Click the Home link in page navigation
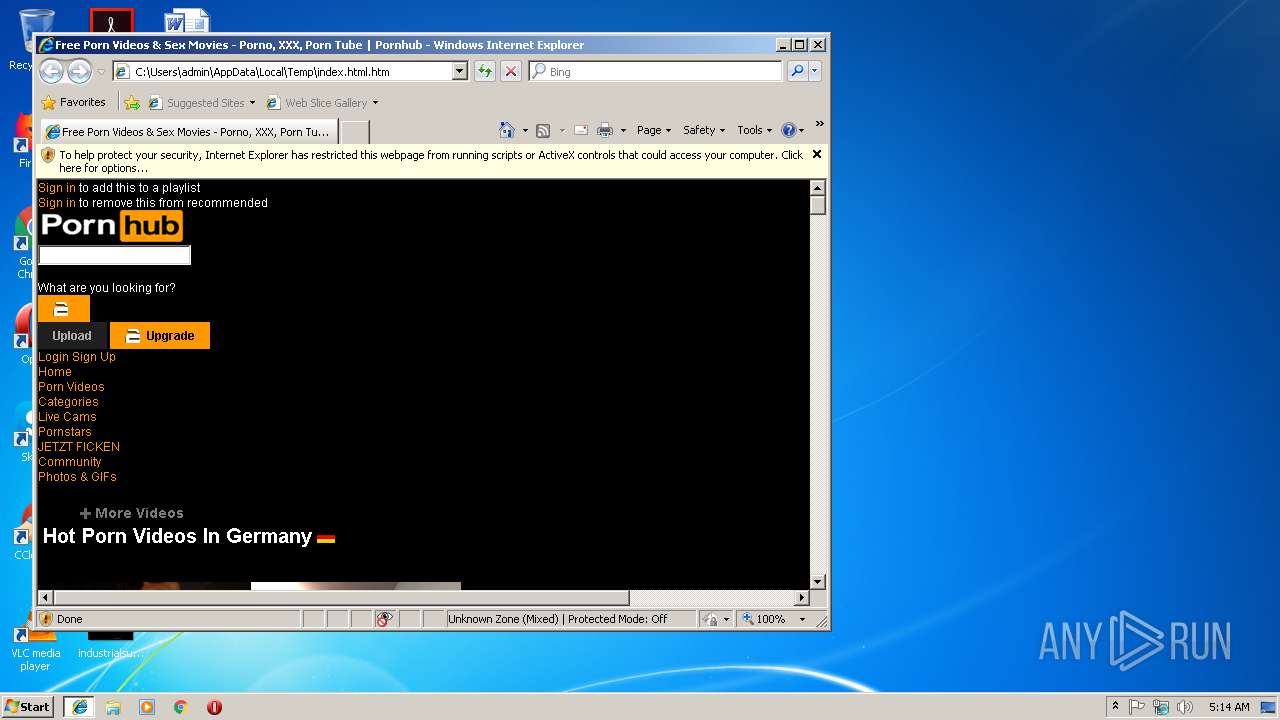The height and width of the screenshot is (720, 1280). click(x=55, y=372)
